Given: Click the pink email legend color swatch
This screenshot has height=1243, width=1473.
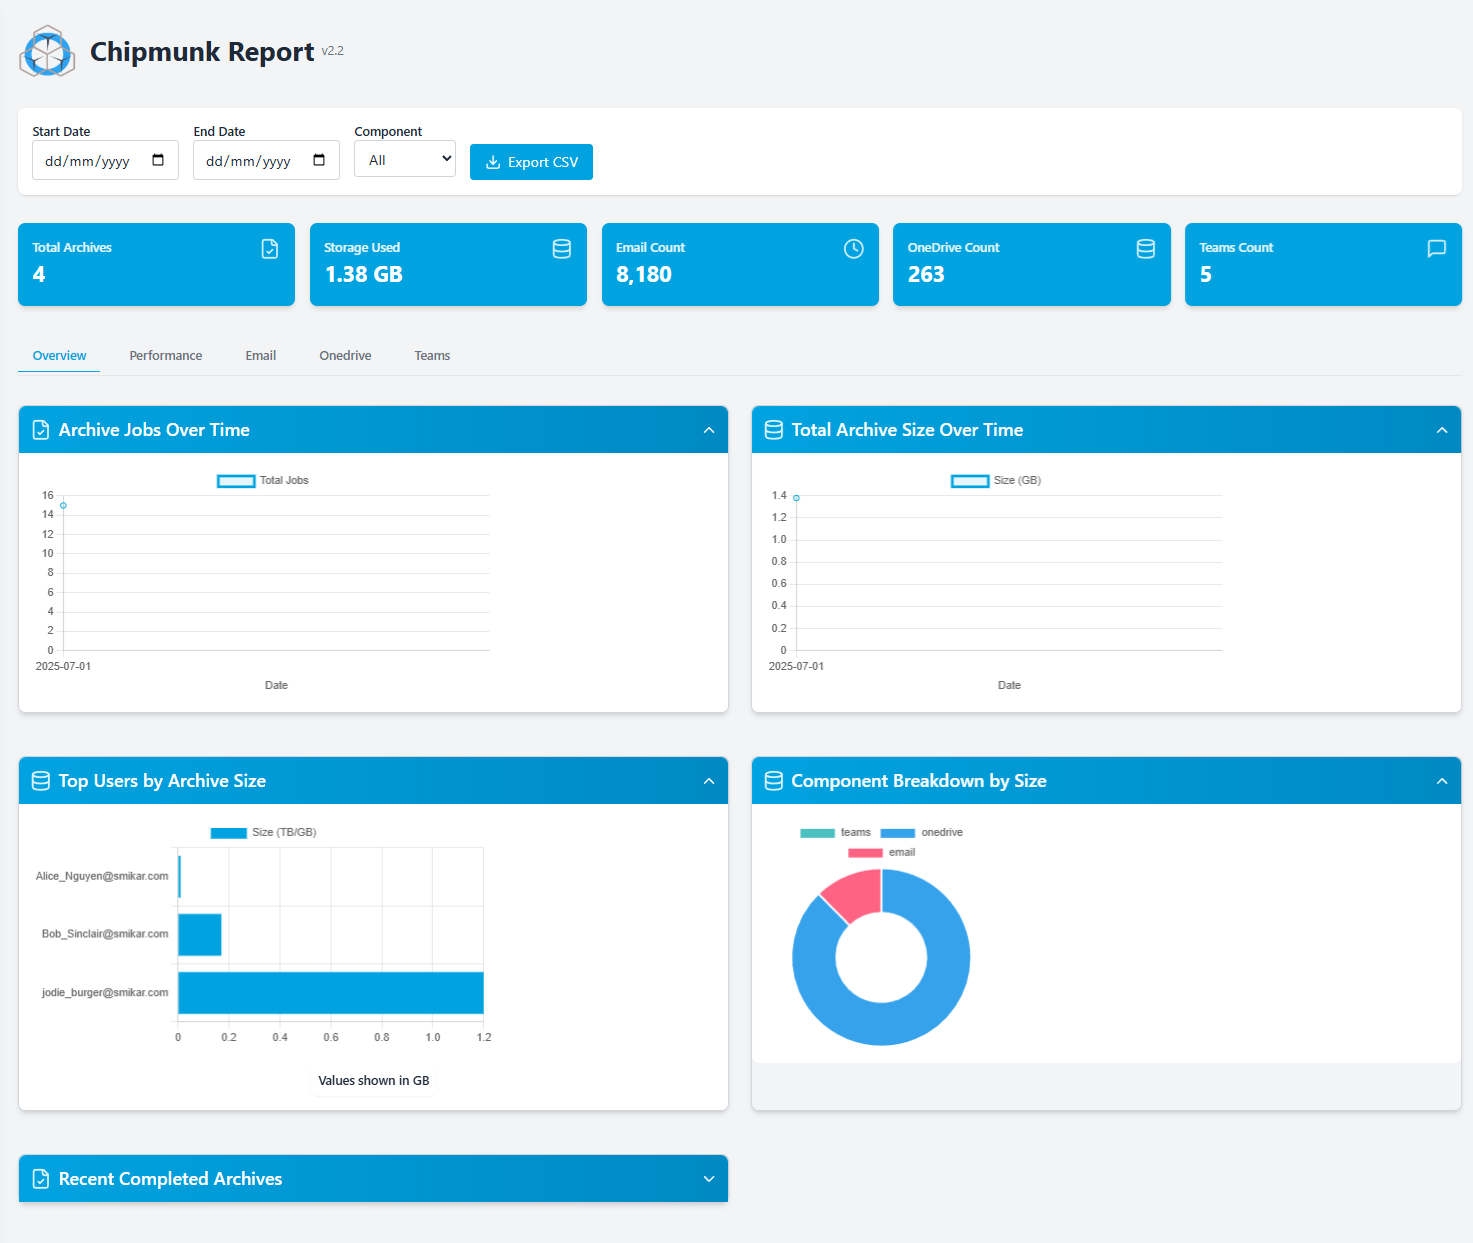Looking at the screenshot, I should click(x=865, y=853).
